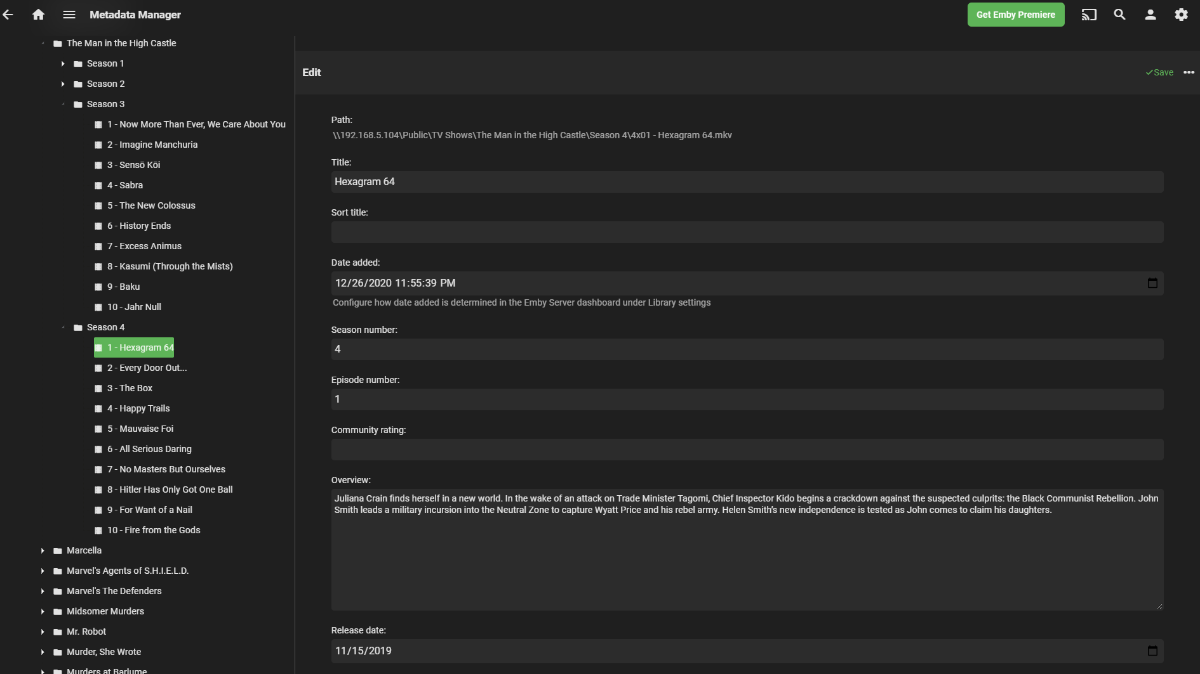Click the cast to device icon
This screenshot has width=1200, height=674.
1089,15
